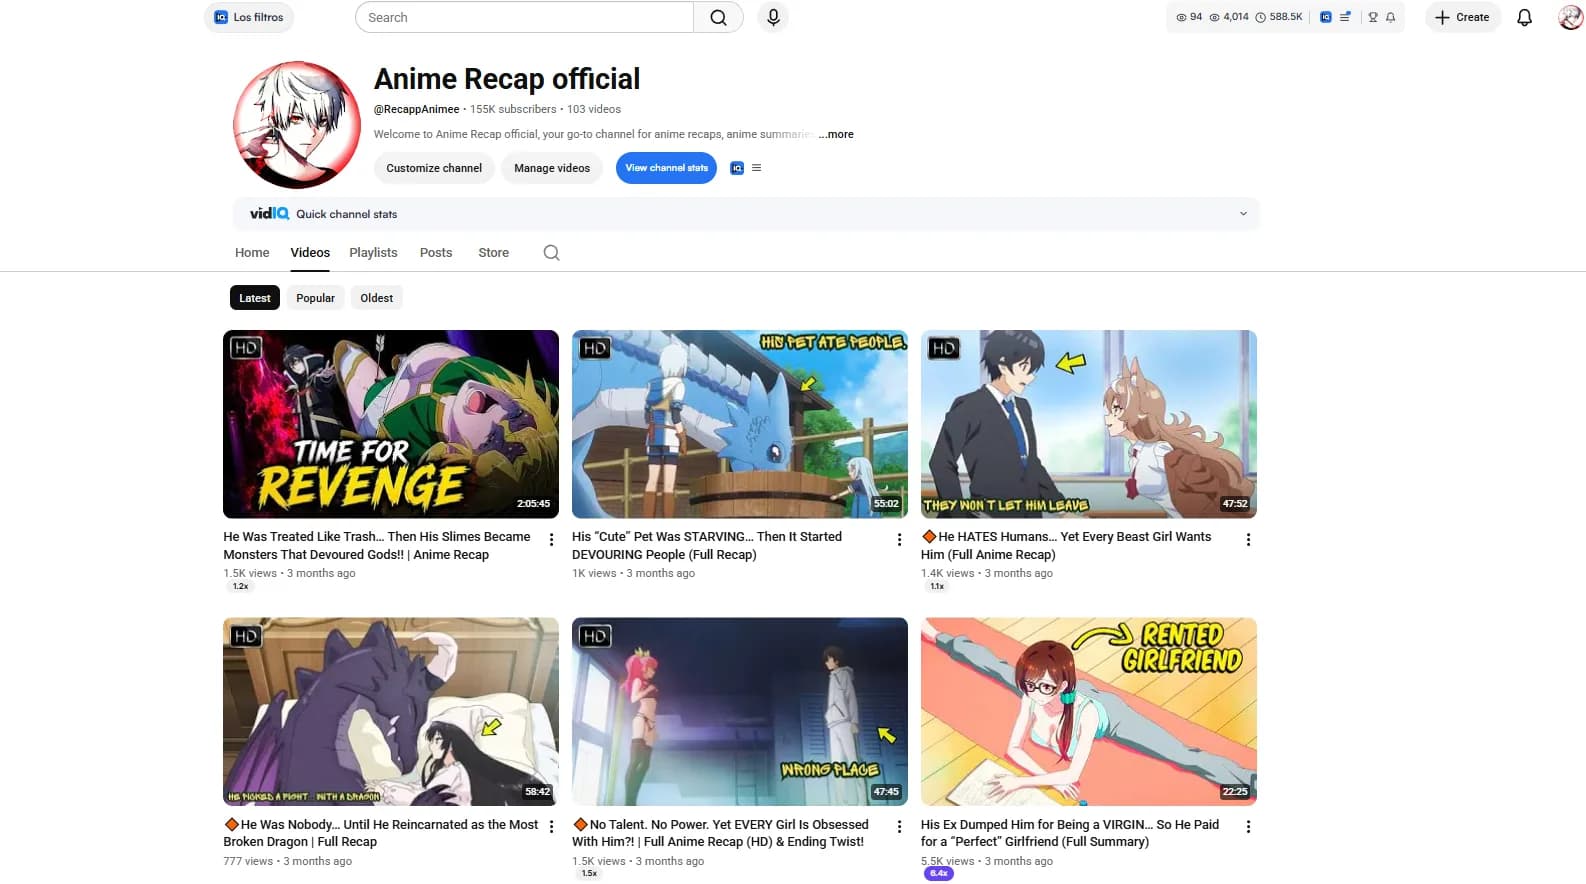Image resolution: width=1586 pixels, height=884 pixels.
Task: Open title 'His Ex Dumped Him for Being'
Action: 1070,833
